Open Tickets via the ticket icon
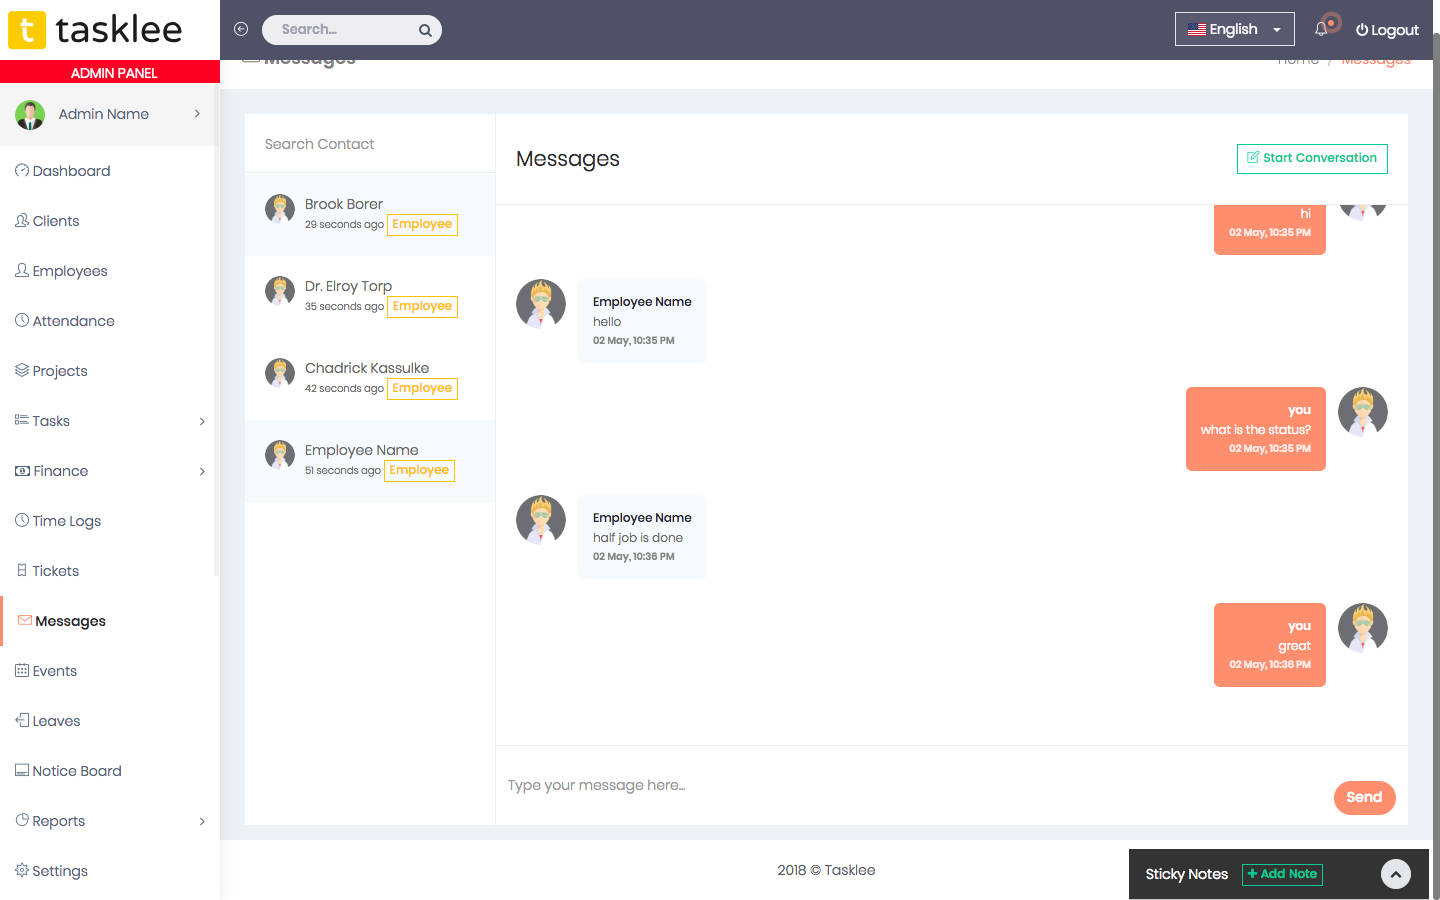 point(22,570)
